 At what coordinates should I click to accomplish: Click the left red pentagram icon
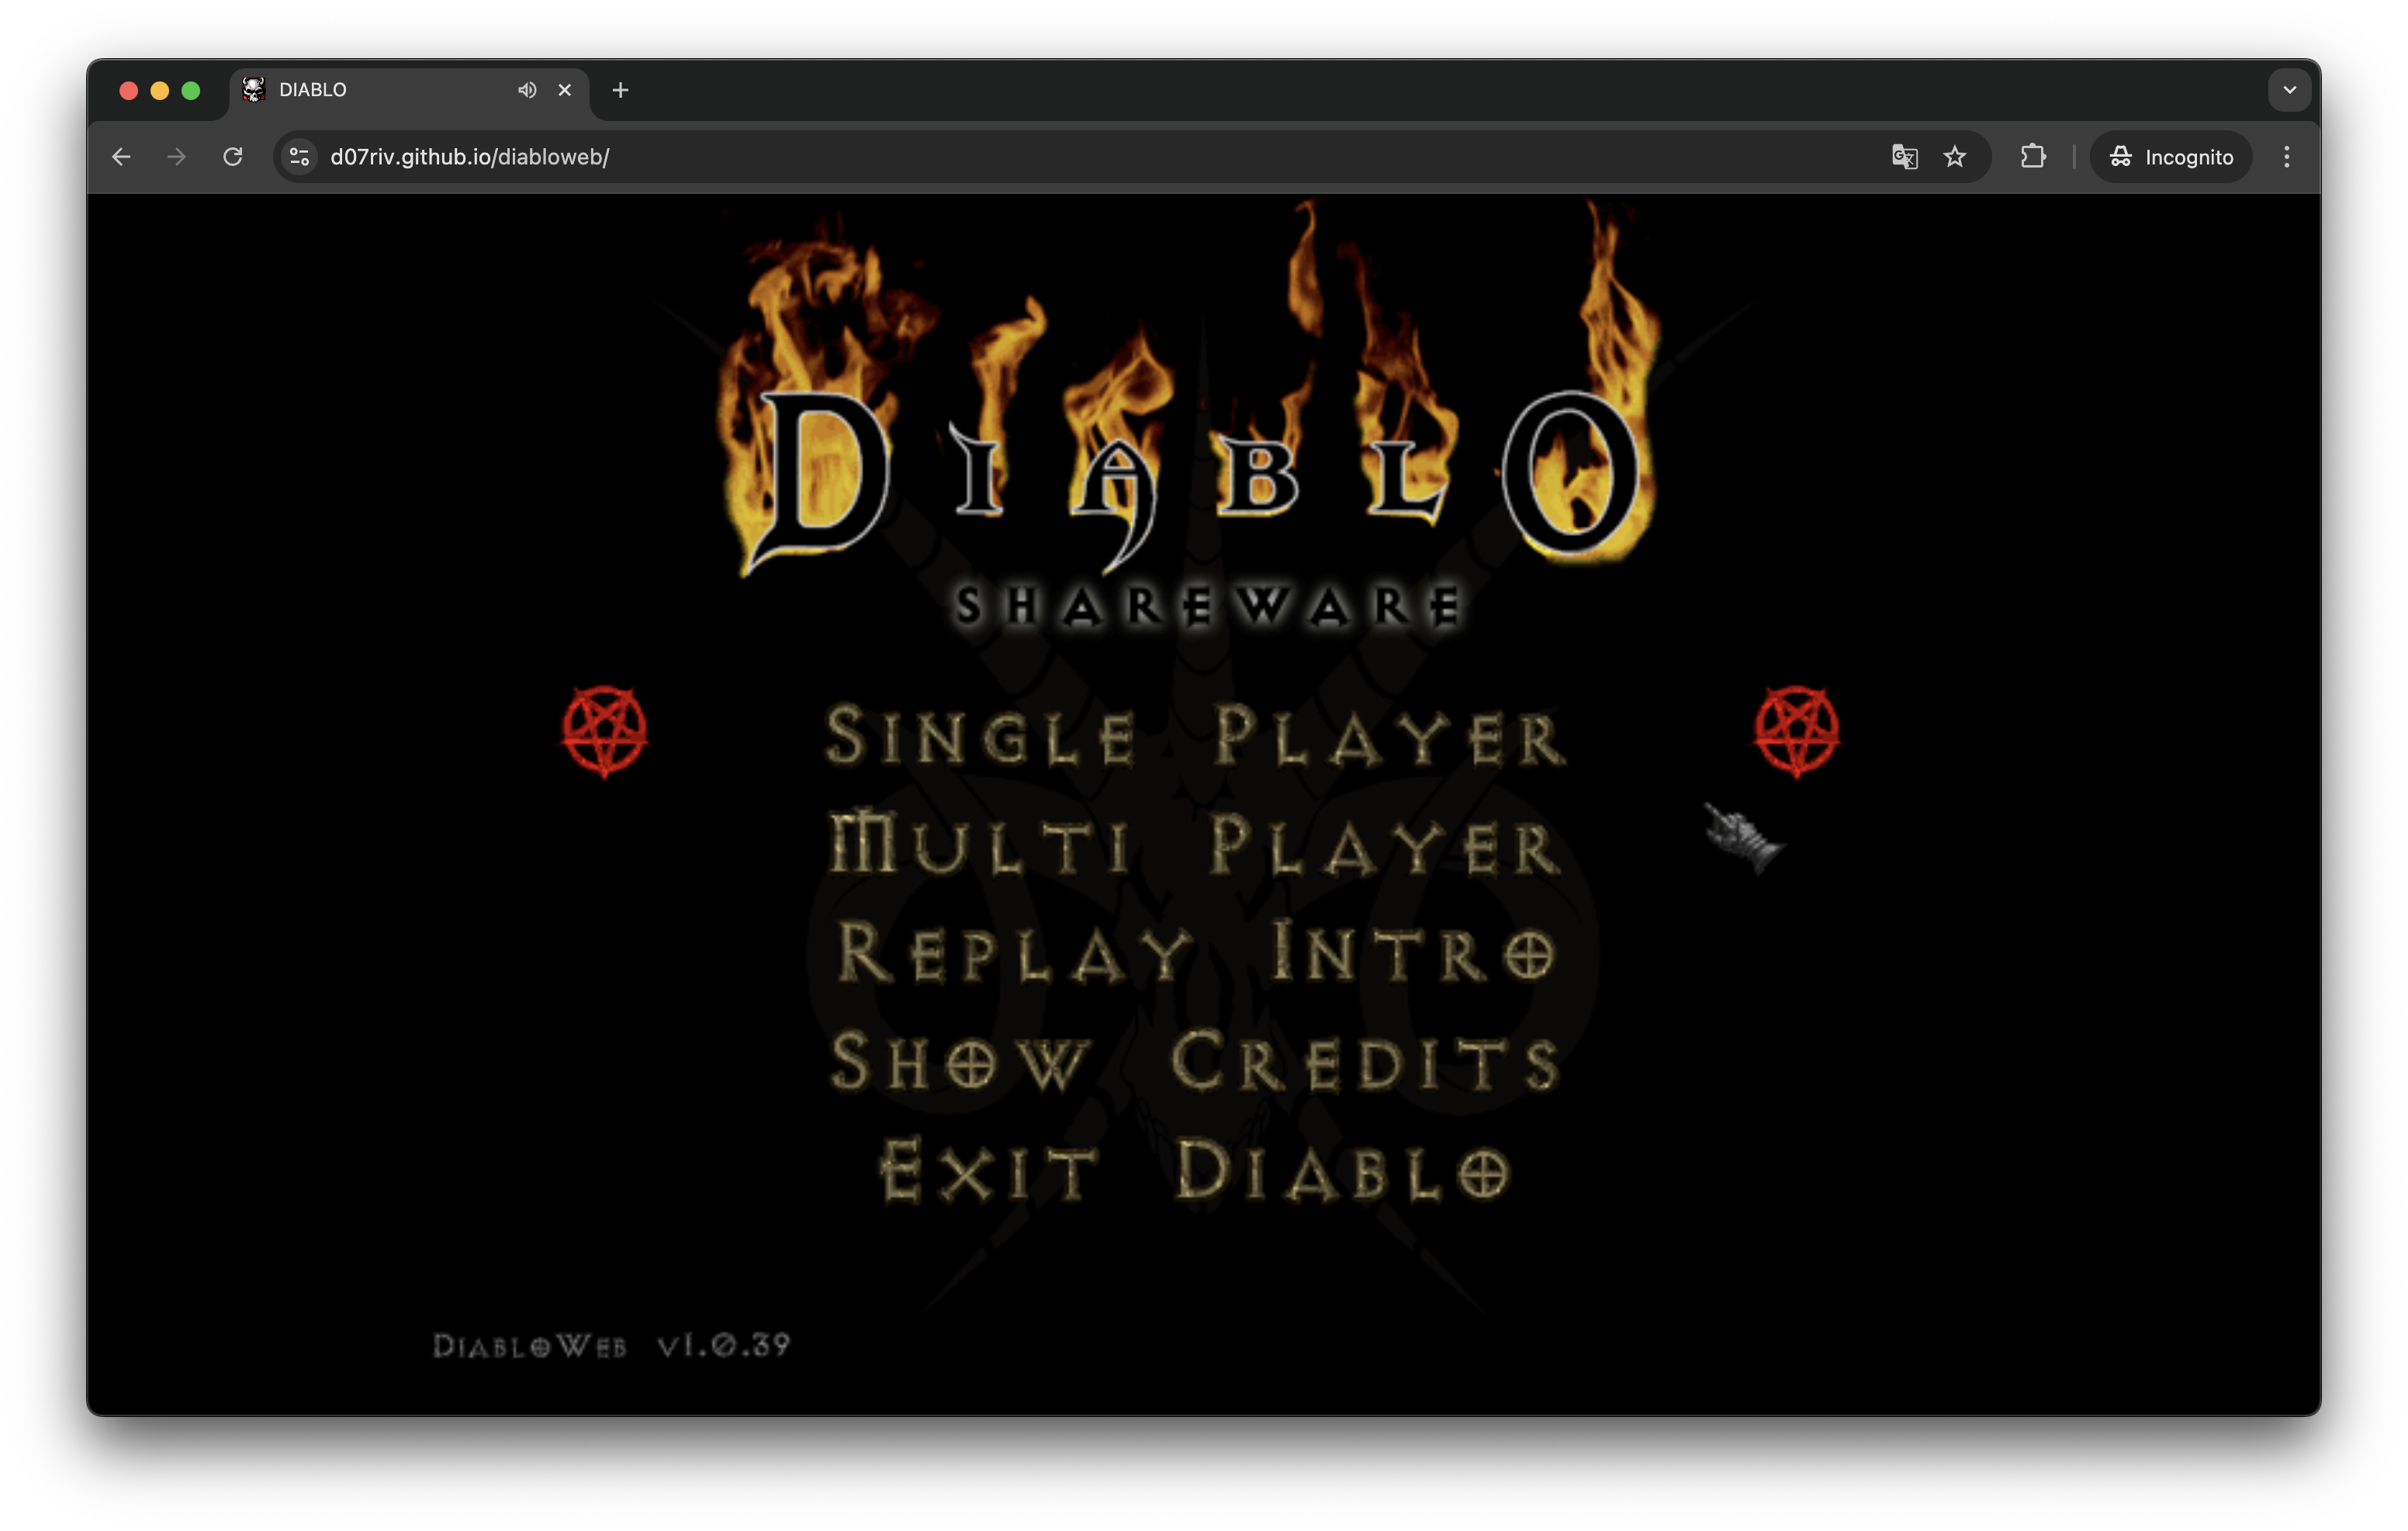(x=604, y=731)
